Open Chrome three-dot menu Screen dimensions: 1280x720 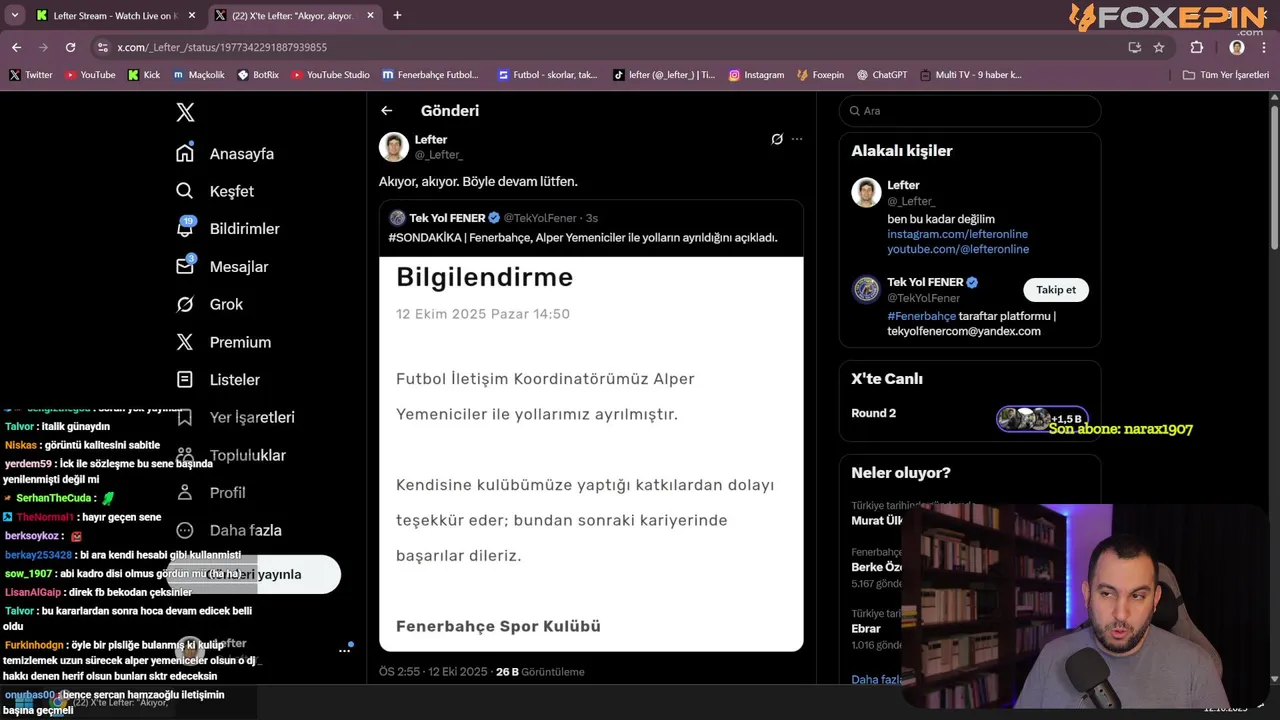(x=1263, y=47)
